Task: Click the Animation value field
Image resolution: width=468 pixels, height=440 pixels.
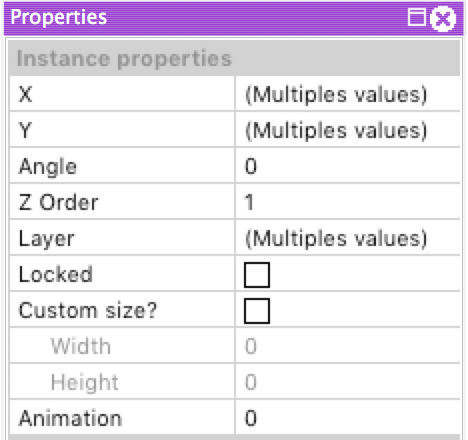Action: click(x=348, y=417)
